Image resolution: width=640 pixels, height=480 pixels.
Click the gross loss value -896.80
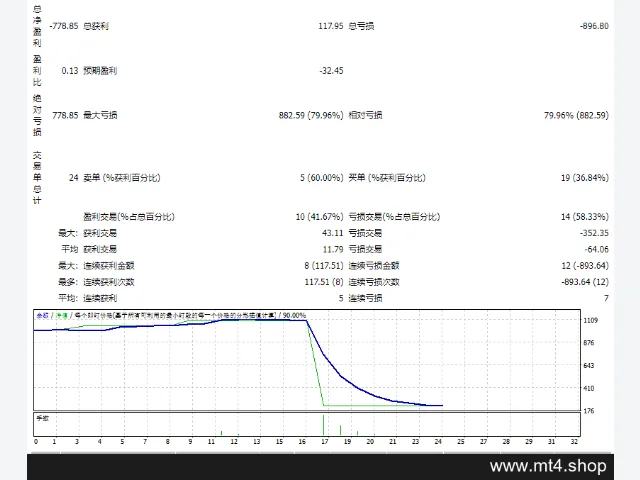(594, 26)
